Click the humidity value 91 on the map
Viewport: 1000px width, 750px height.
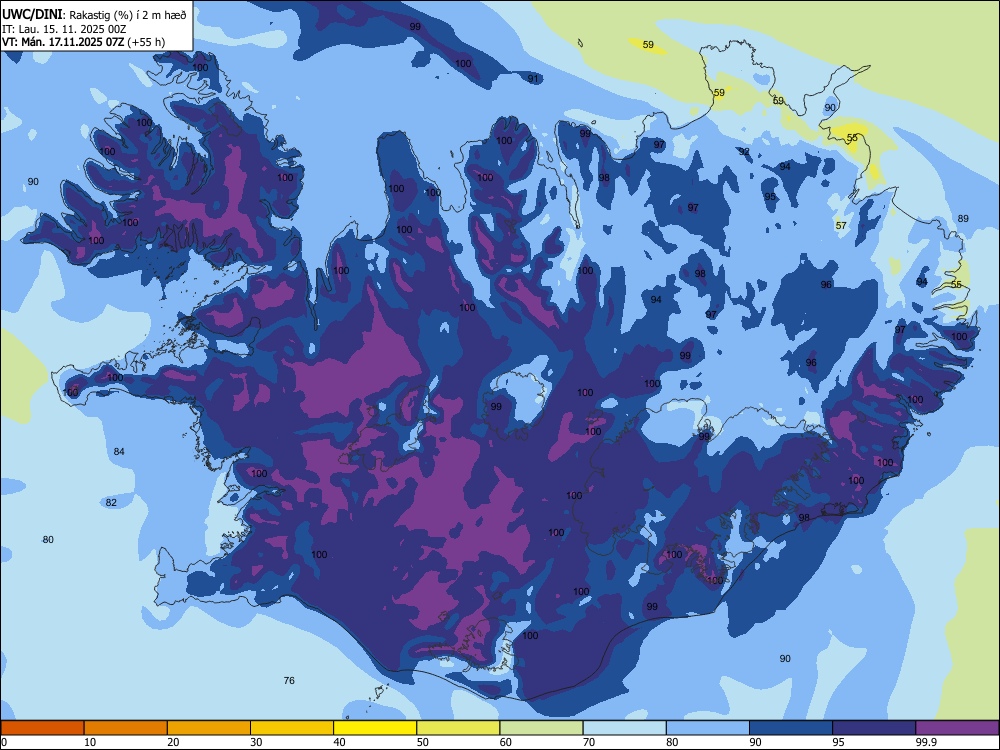(x=533, y=78)
